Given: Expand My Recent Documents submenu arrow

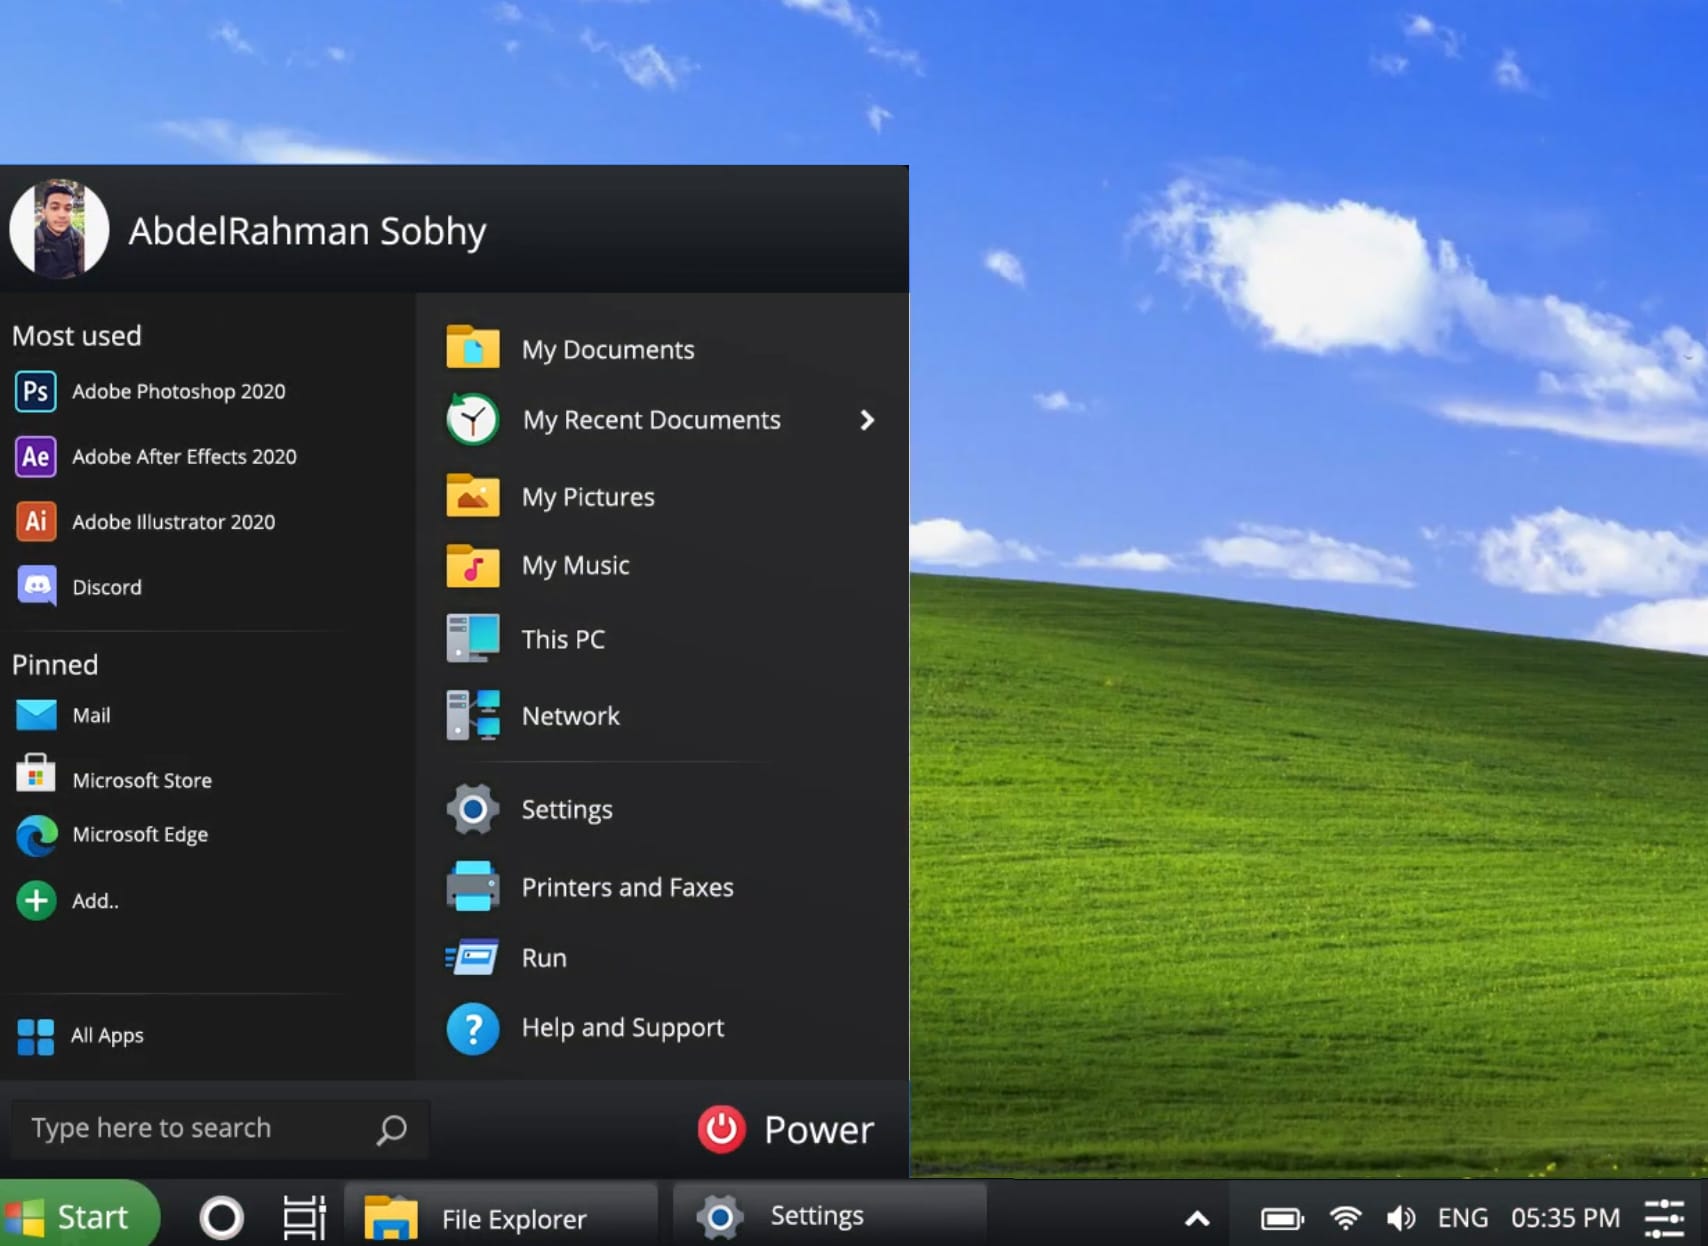Looking at the screenshot, I should [867, 420].
